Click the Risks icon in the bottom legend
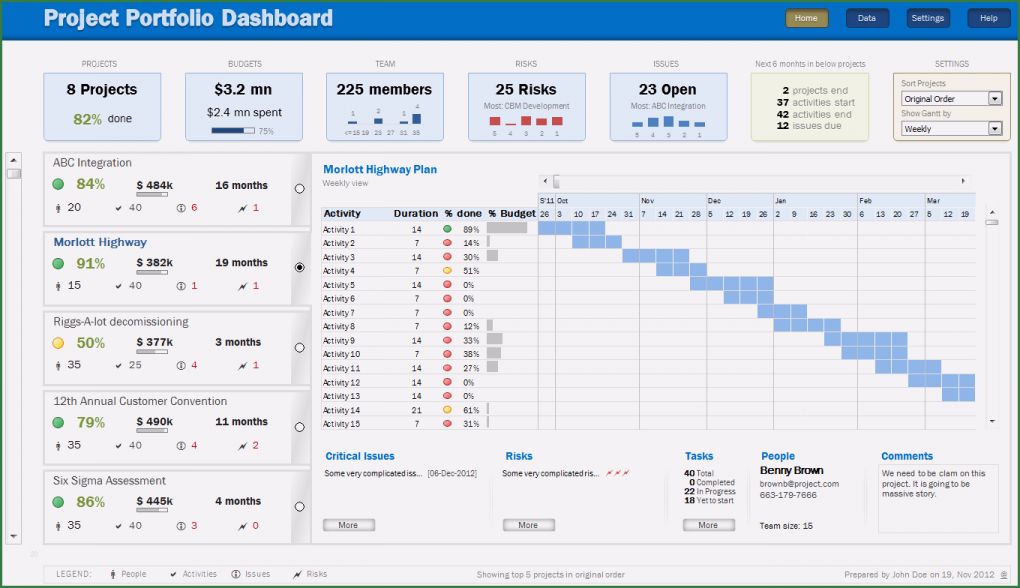 pos(297,574)
